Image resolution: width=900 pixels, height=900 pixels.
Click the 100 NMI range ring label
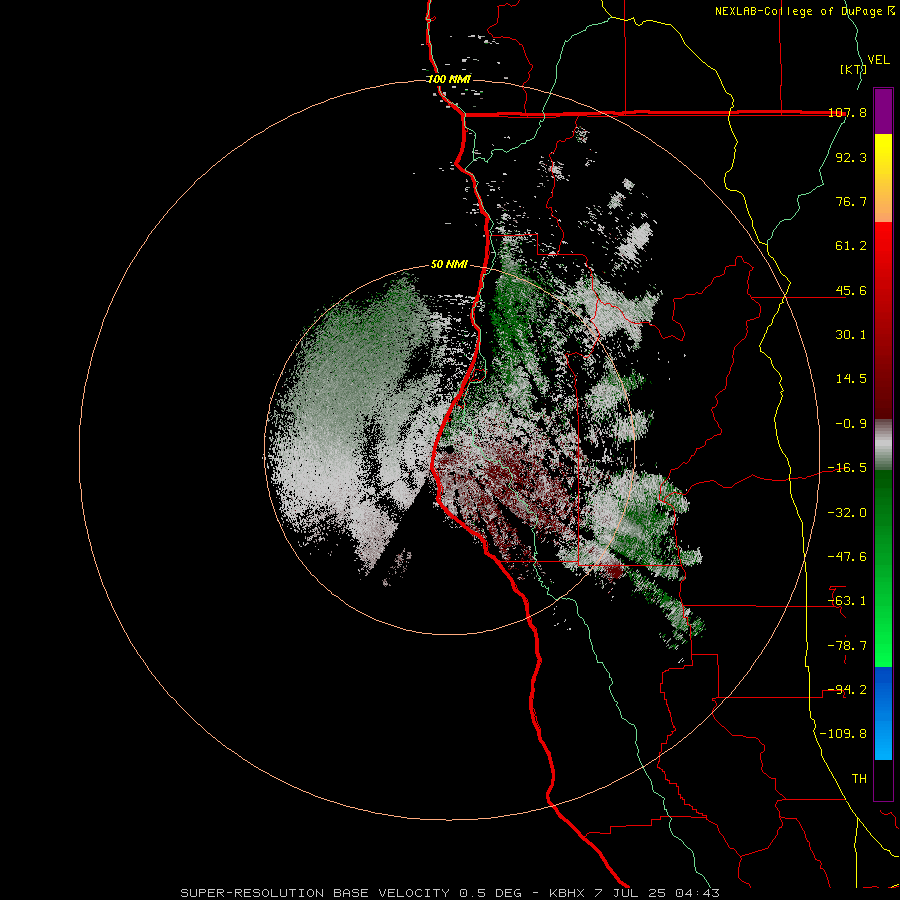(x=449, y=79)
